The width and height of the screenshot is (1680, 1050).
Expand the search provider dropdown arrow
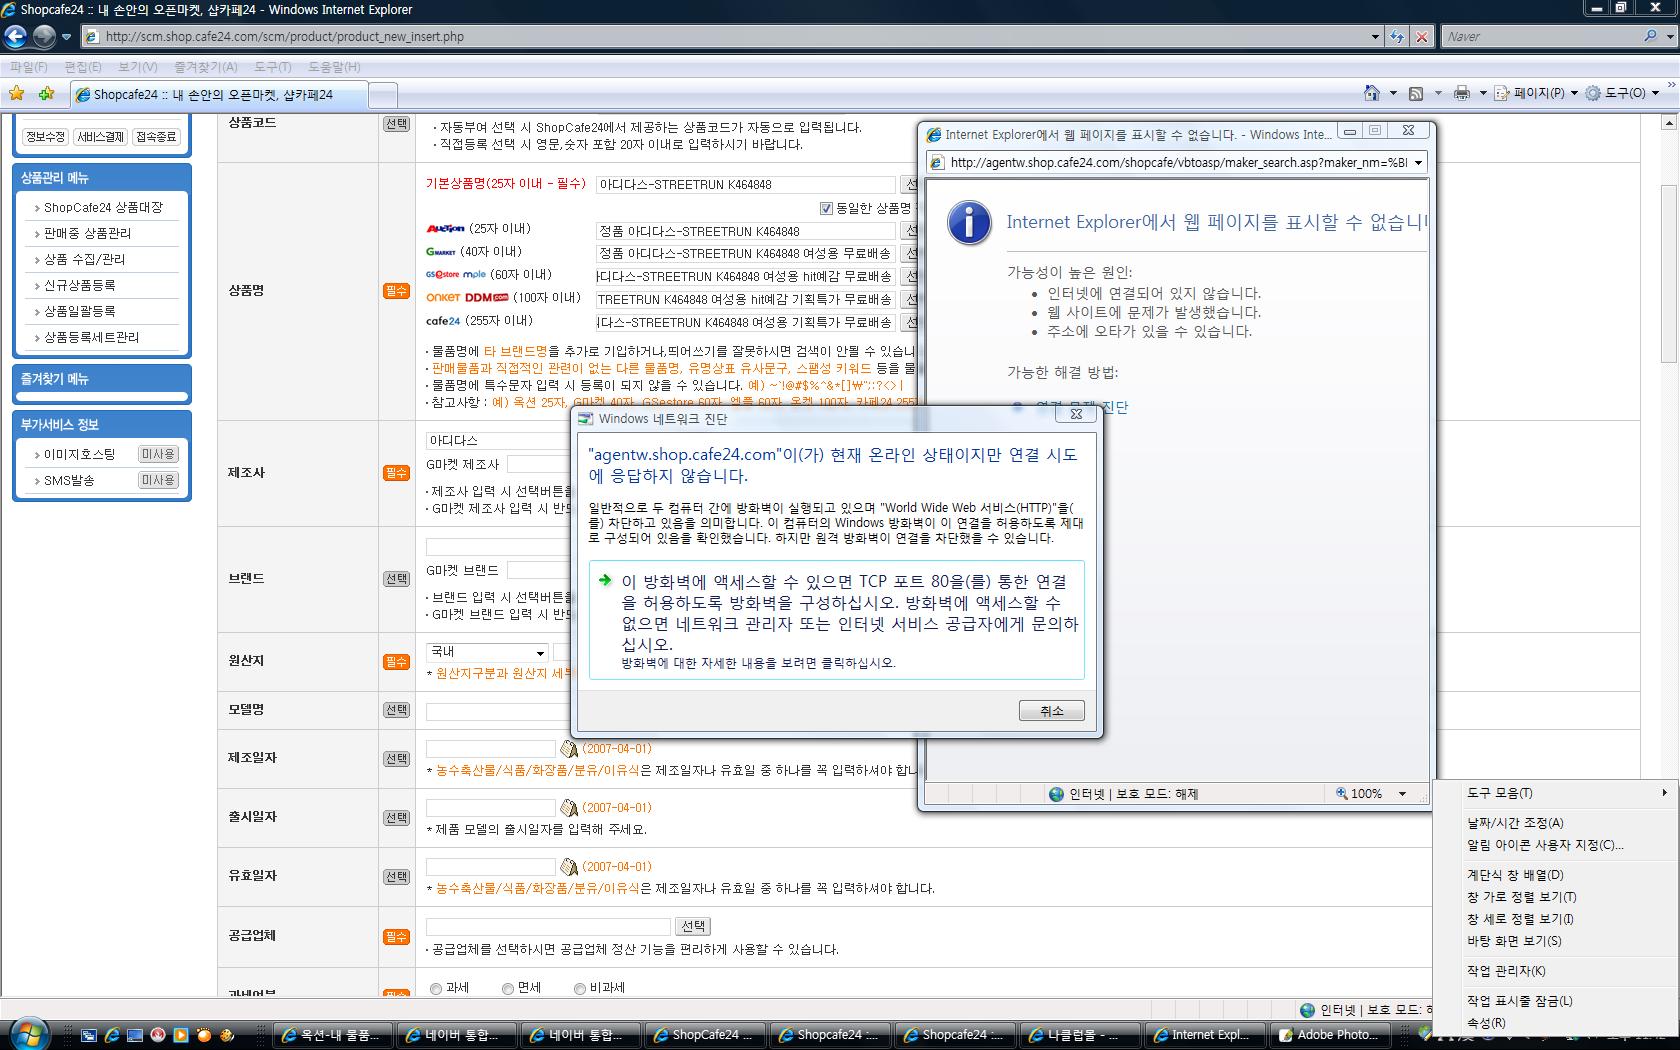(x=1670, y=36)
